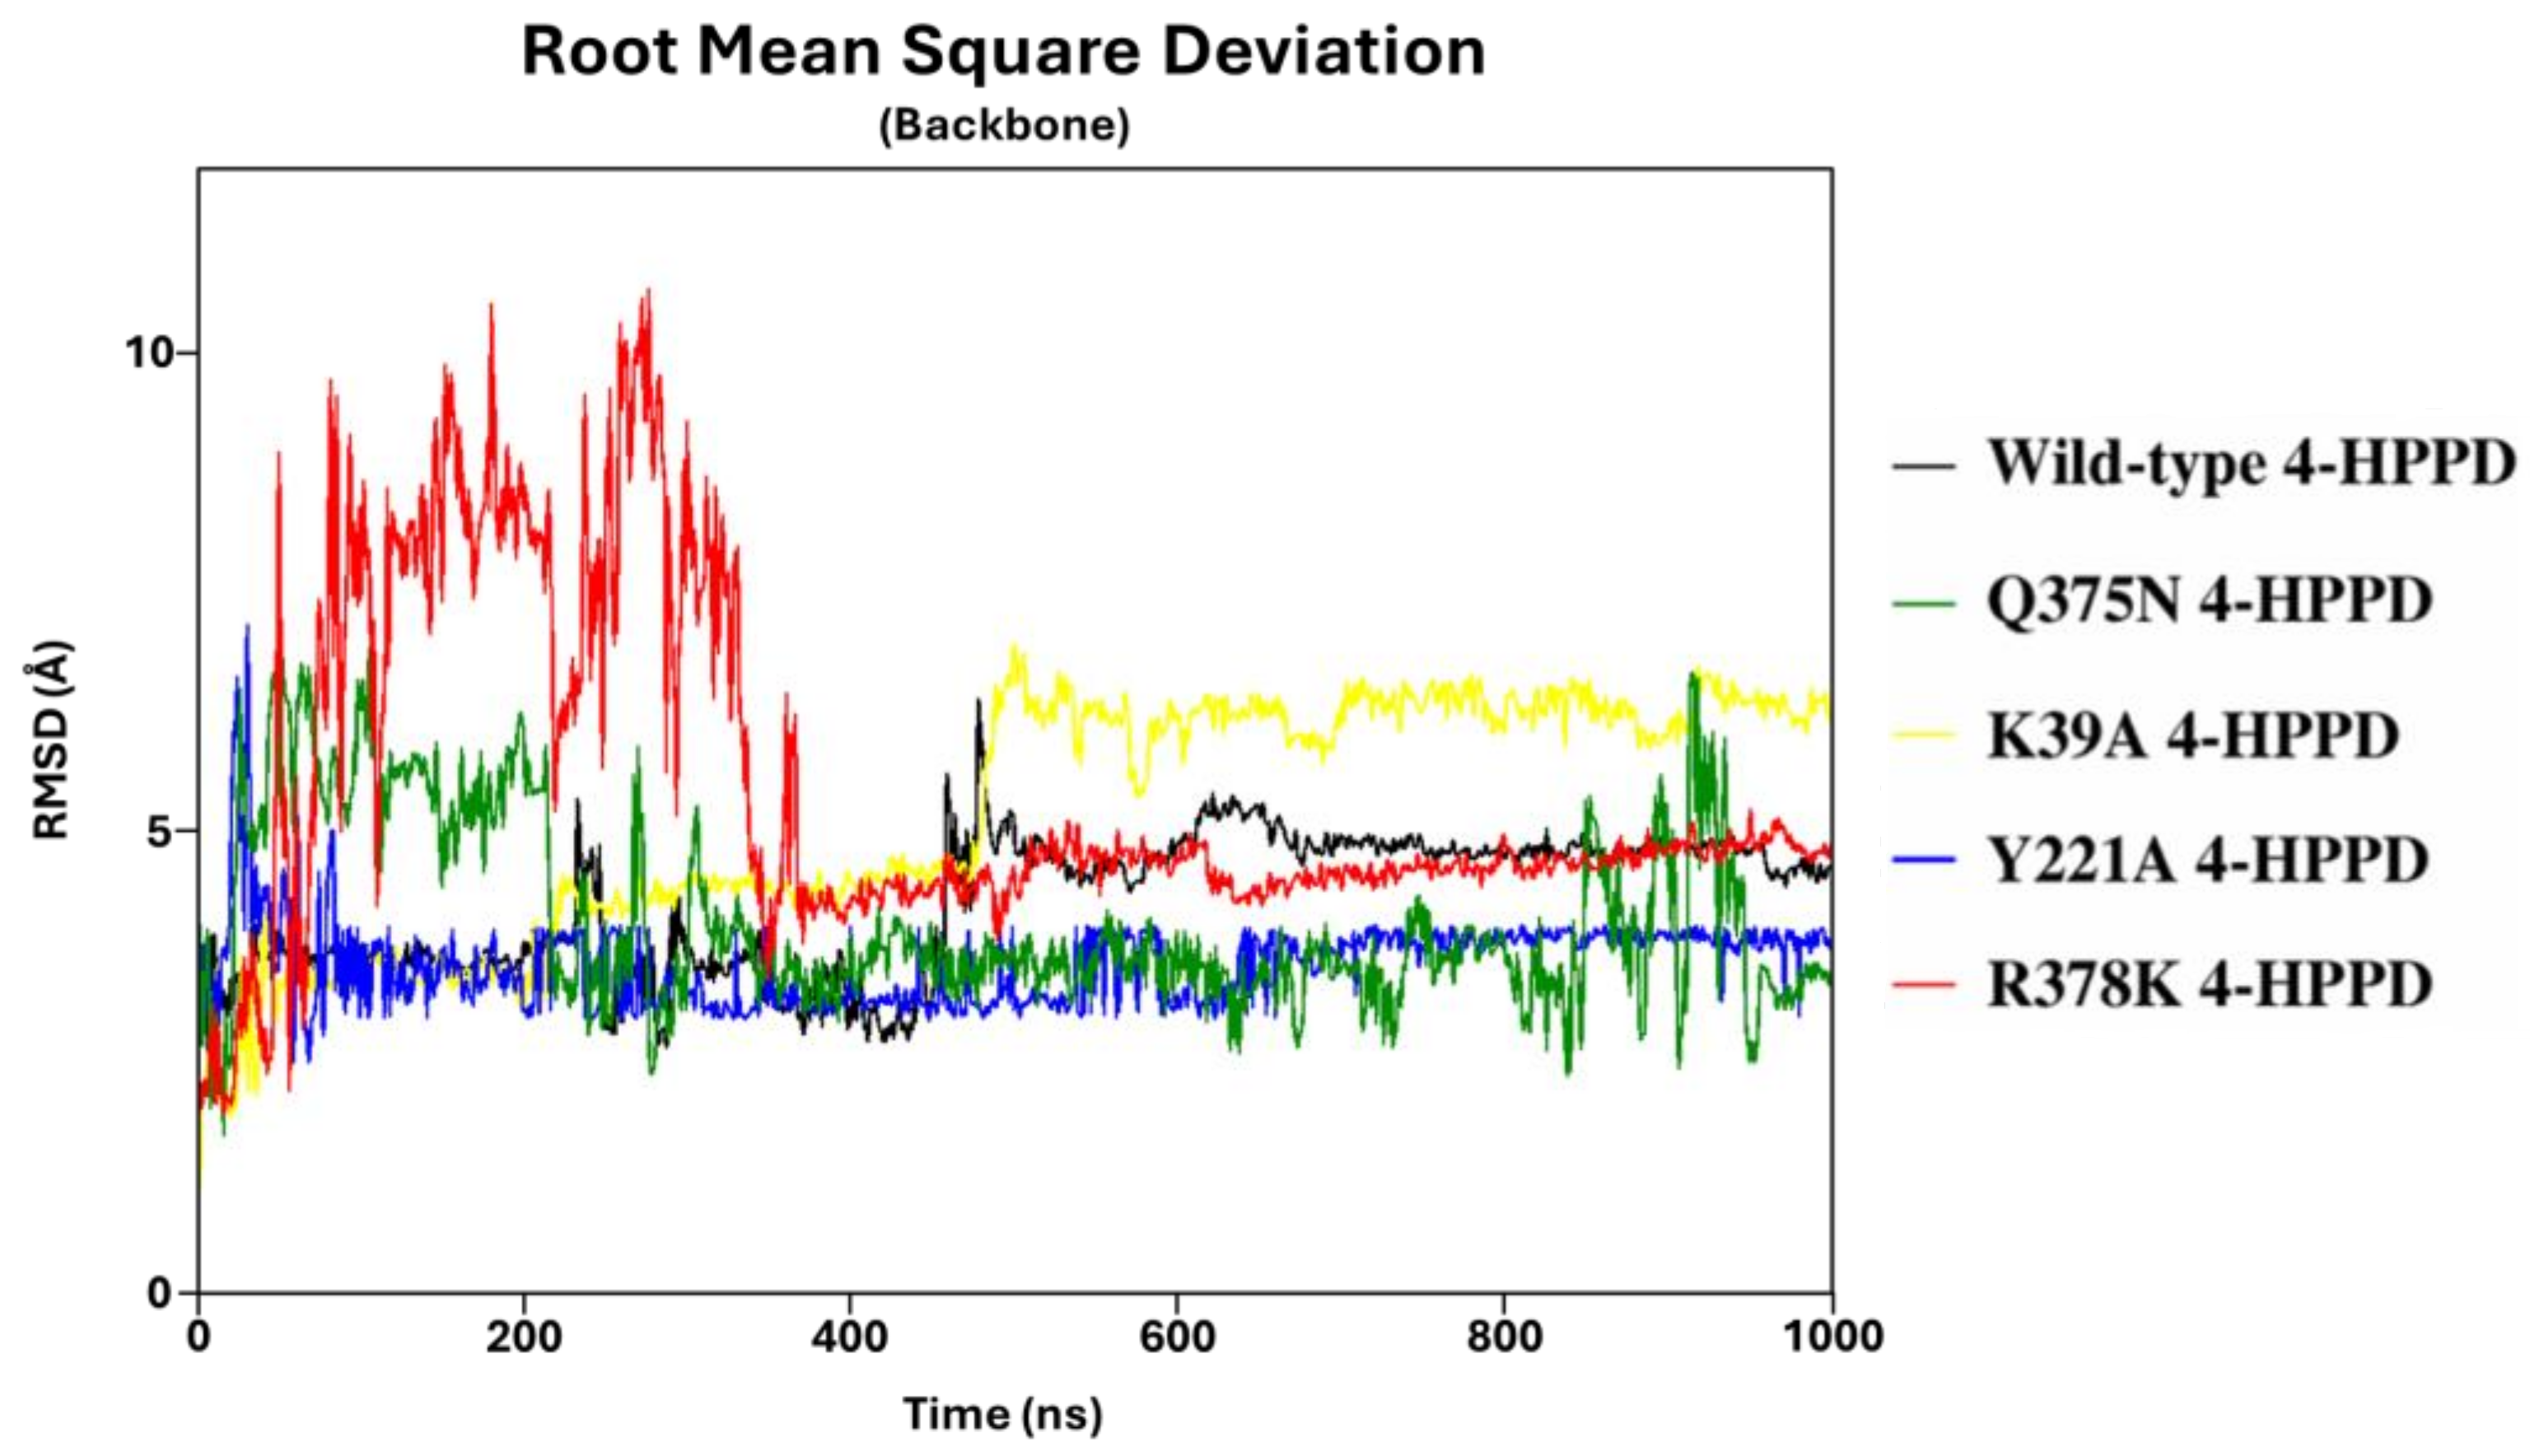
Task: Click the (Backbone) subtitle text
Action: (x=1004, y=126)
